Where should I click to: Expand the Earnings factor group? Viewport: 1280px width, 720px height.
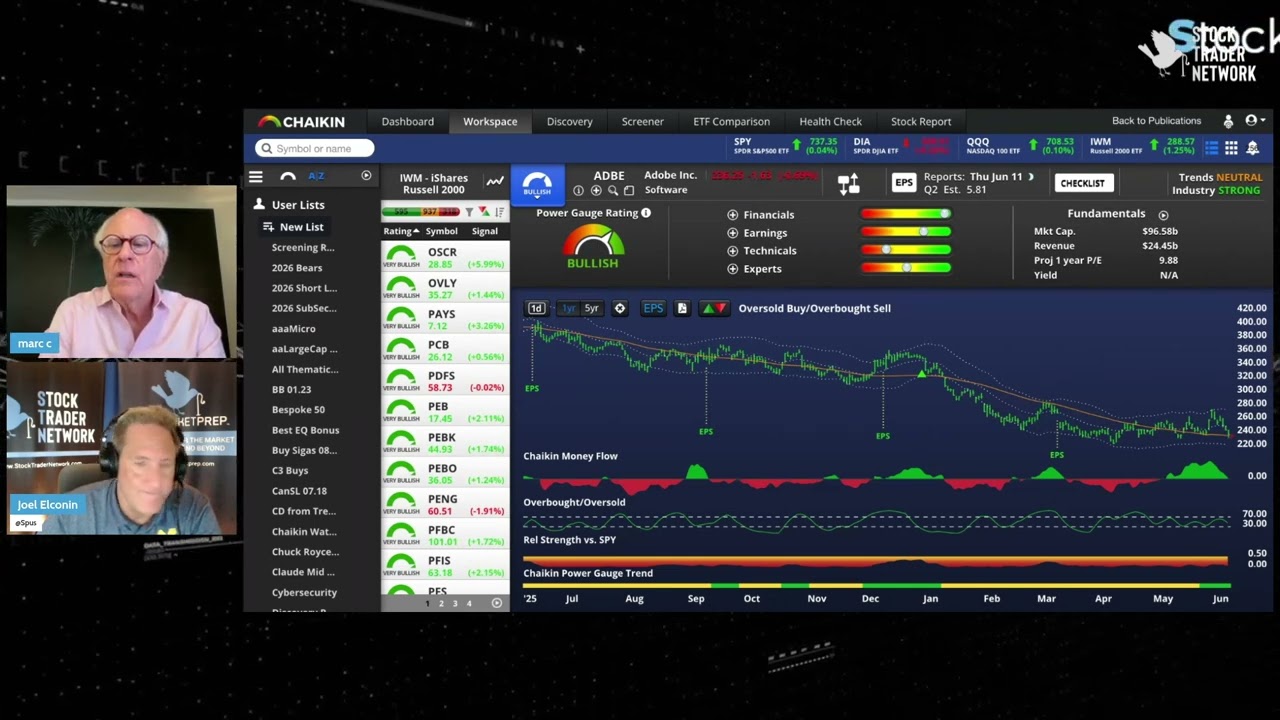tap(733, 233)
